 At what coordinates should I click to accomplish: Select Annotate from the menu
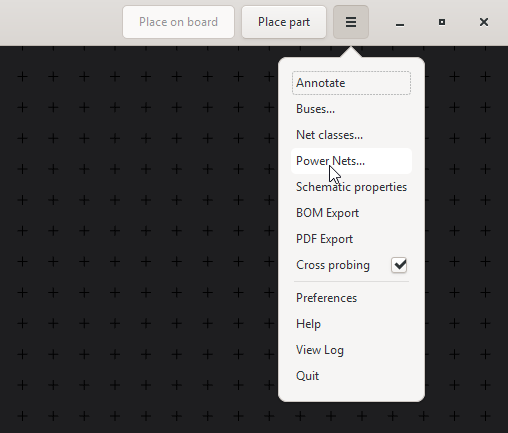(x=351, y=83)
